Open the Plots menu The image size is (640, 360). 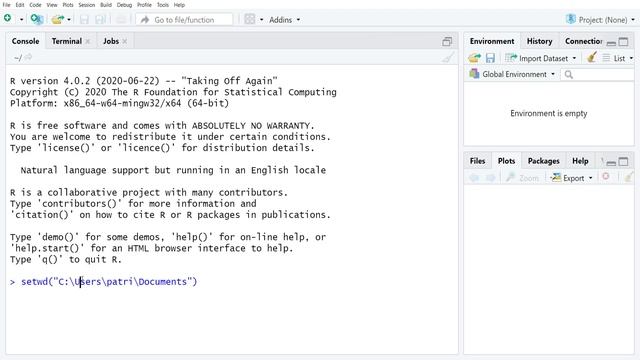tap(68, 5)
